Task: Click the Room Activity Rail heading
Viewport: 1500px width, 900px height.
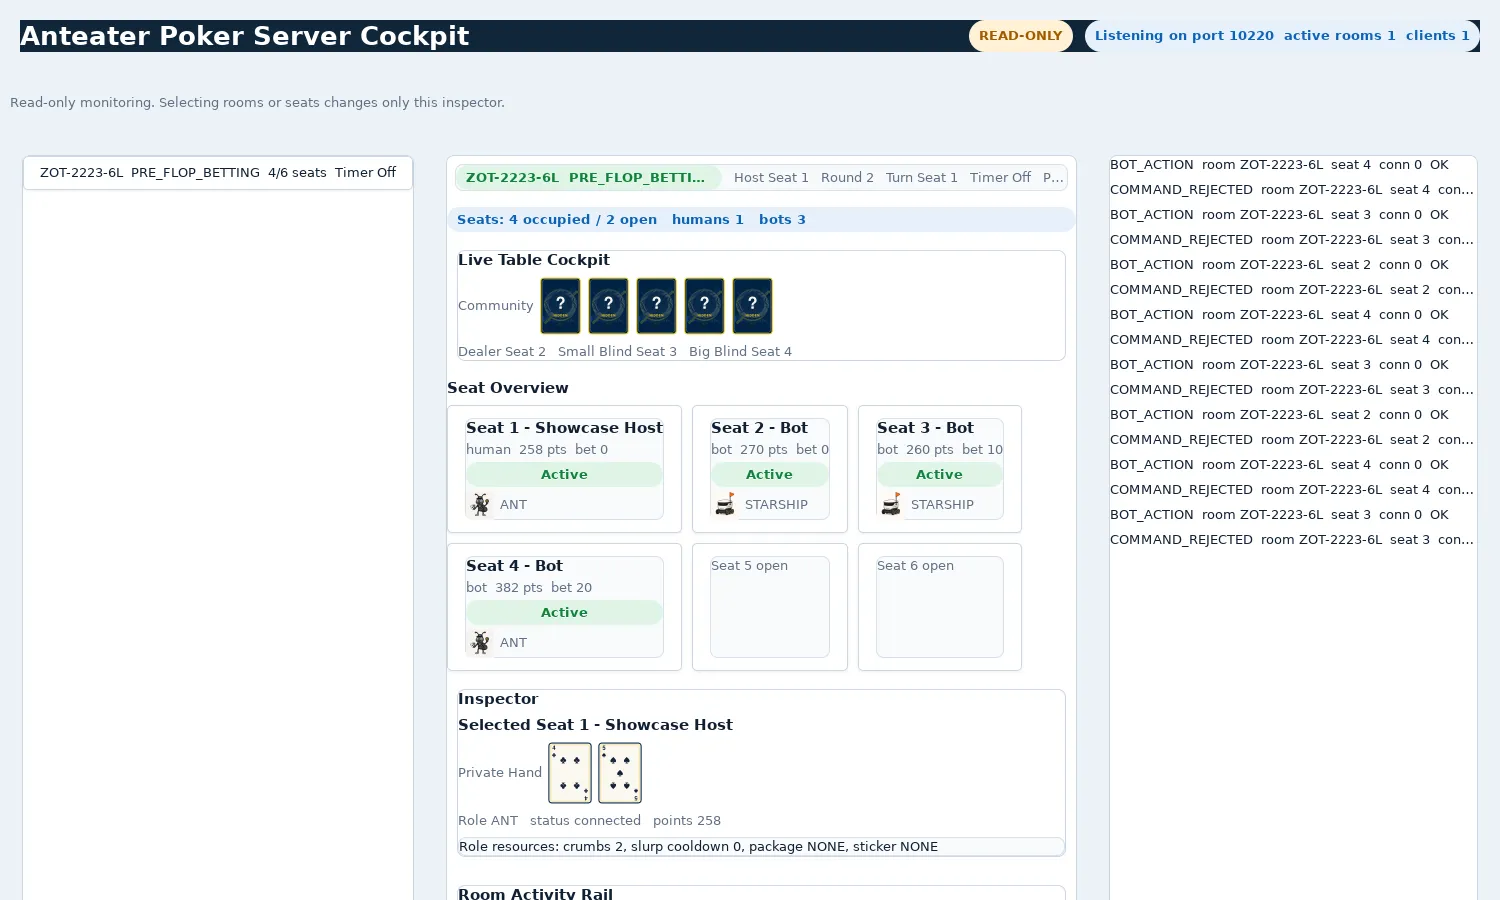Action: click(535, 893)
